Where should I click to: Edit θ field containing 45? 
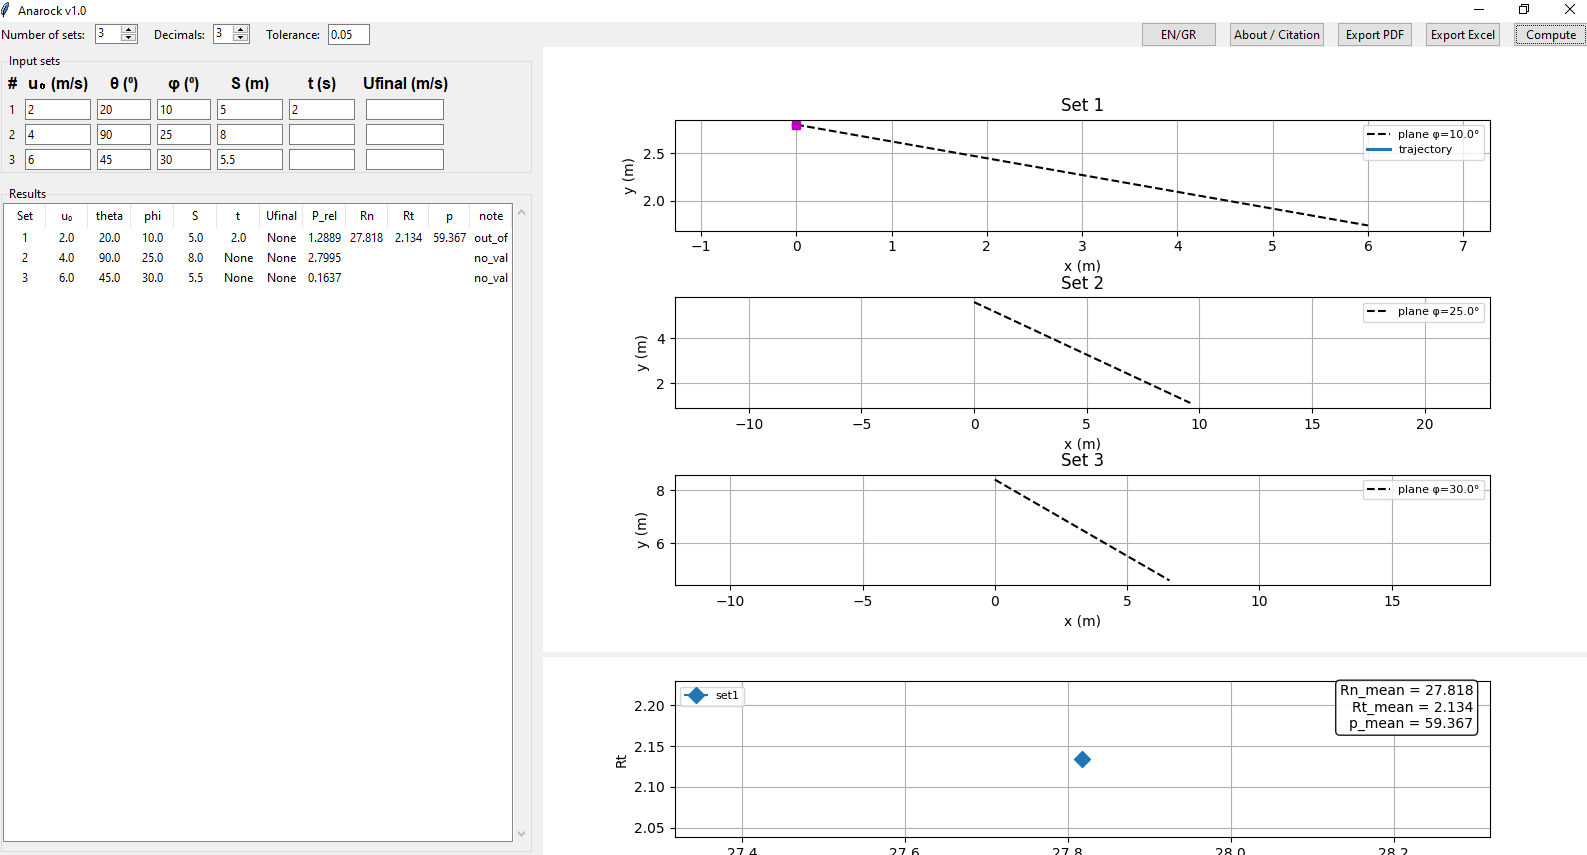[124, 159]
